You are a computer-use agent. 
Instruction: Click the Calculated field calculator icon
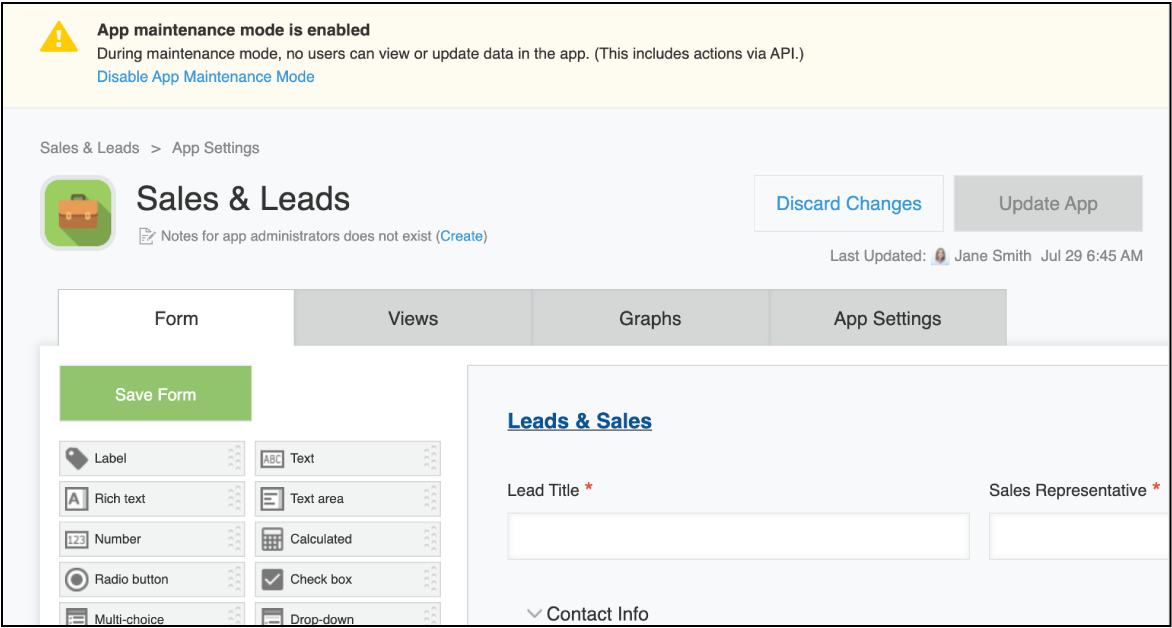tap(272, 540)
